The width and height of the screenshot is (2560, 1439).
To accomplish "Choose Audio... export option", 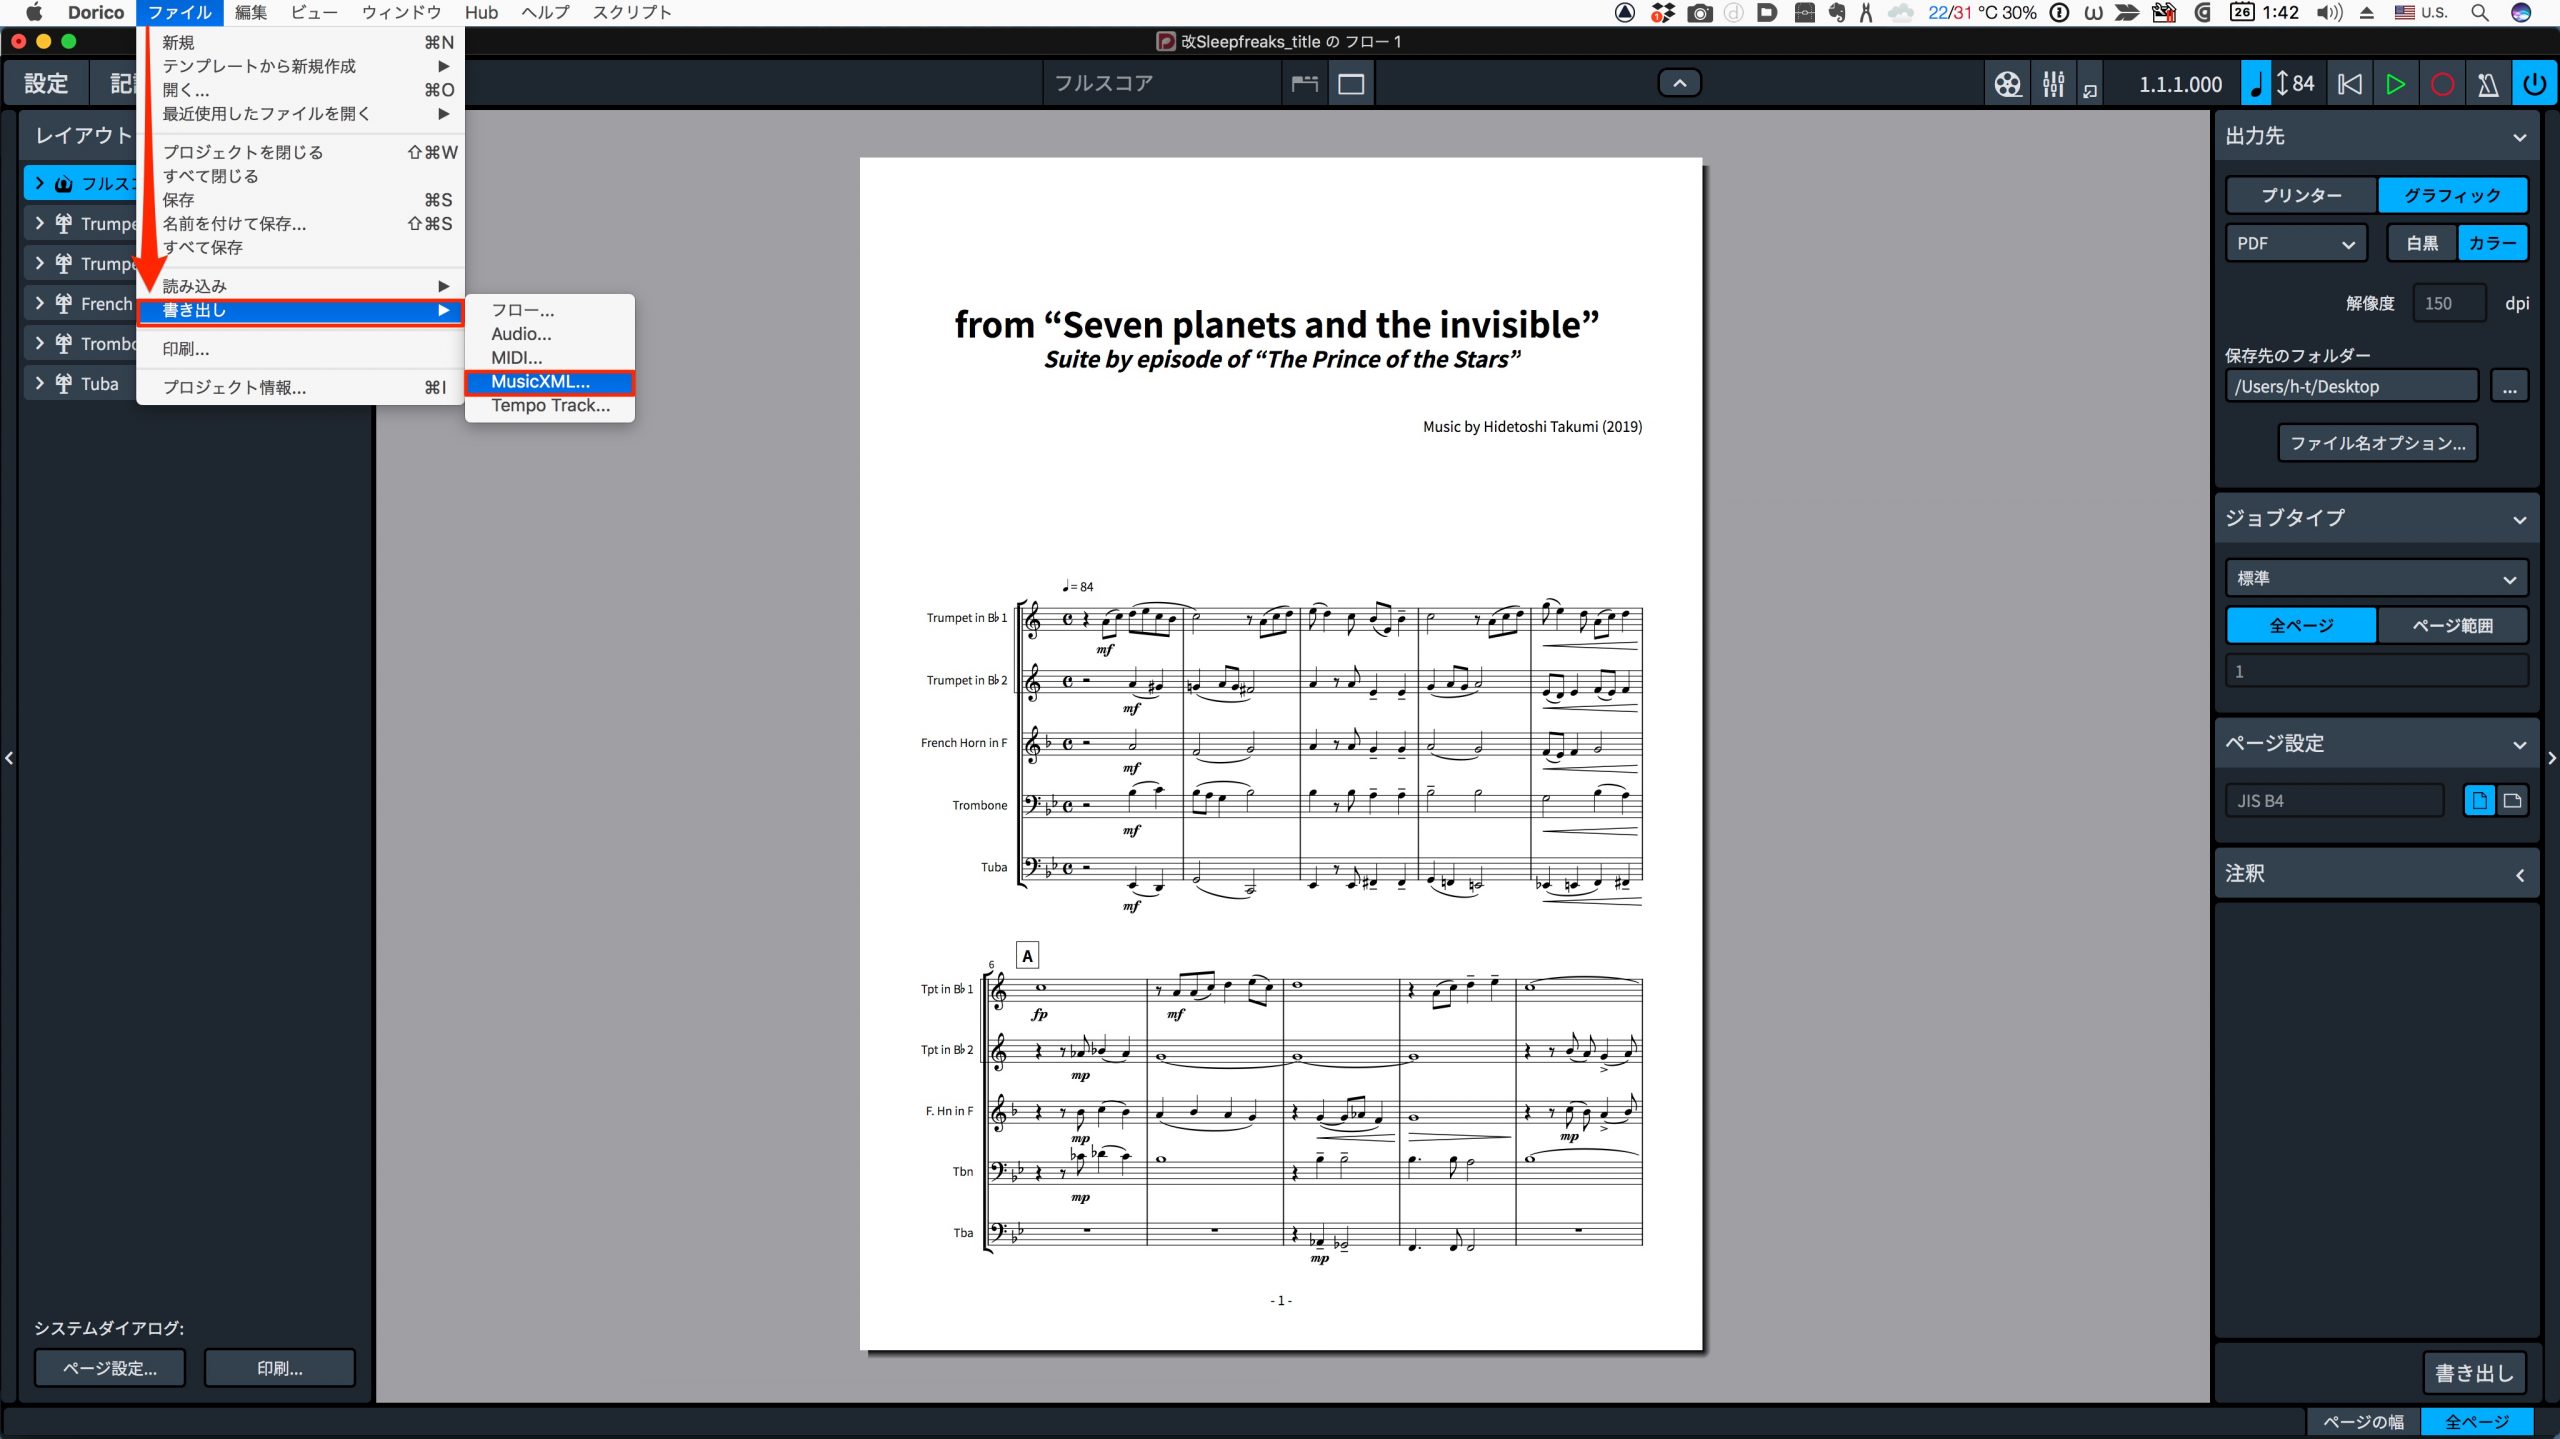I will pos(549,334).
